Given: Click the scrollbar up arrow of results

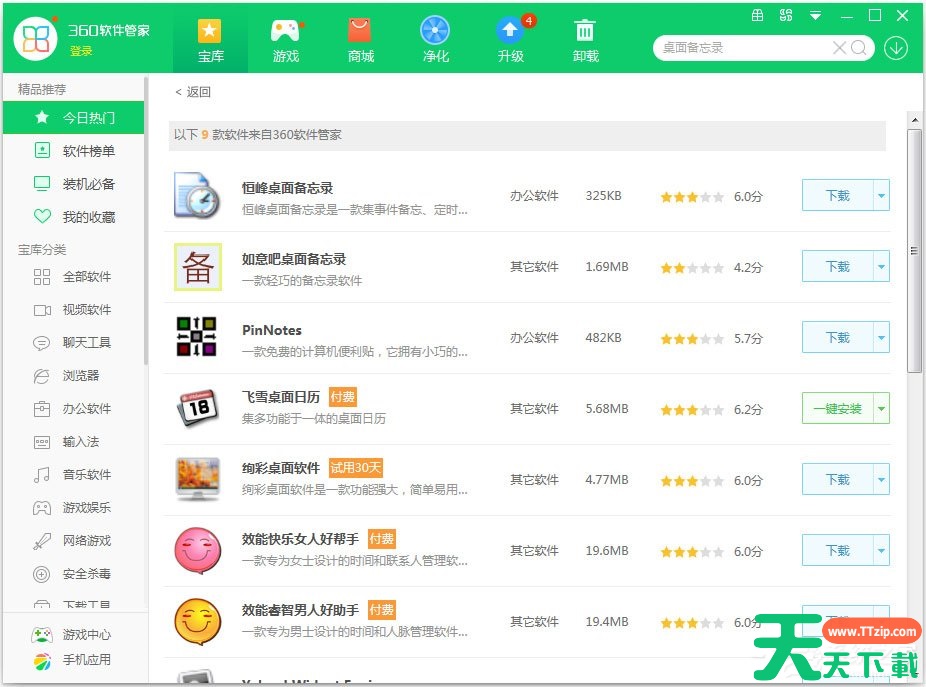Looking at the screenshot, I should [914, 120].
